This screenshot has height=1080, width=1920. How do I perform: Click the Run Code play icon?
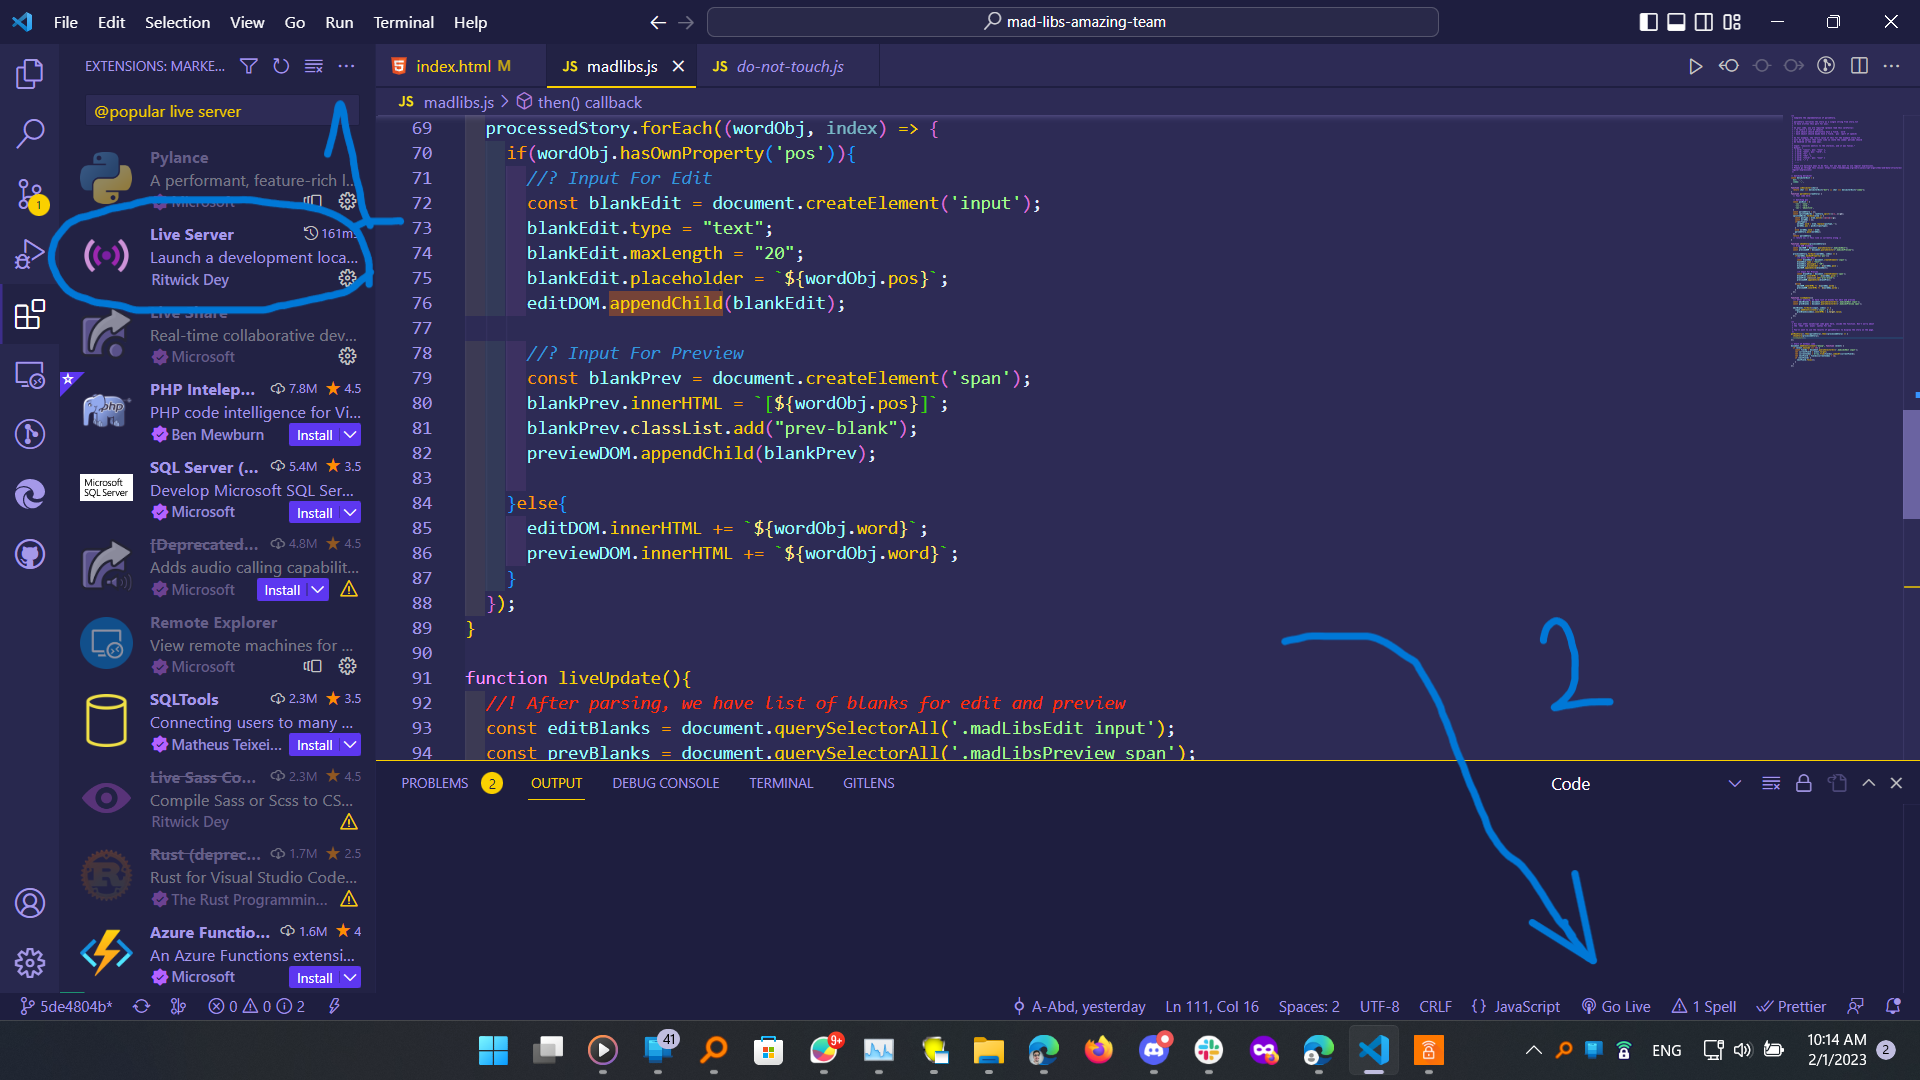[1695, 66]
